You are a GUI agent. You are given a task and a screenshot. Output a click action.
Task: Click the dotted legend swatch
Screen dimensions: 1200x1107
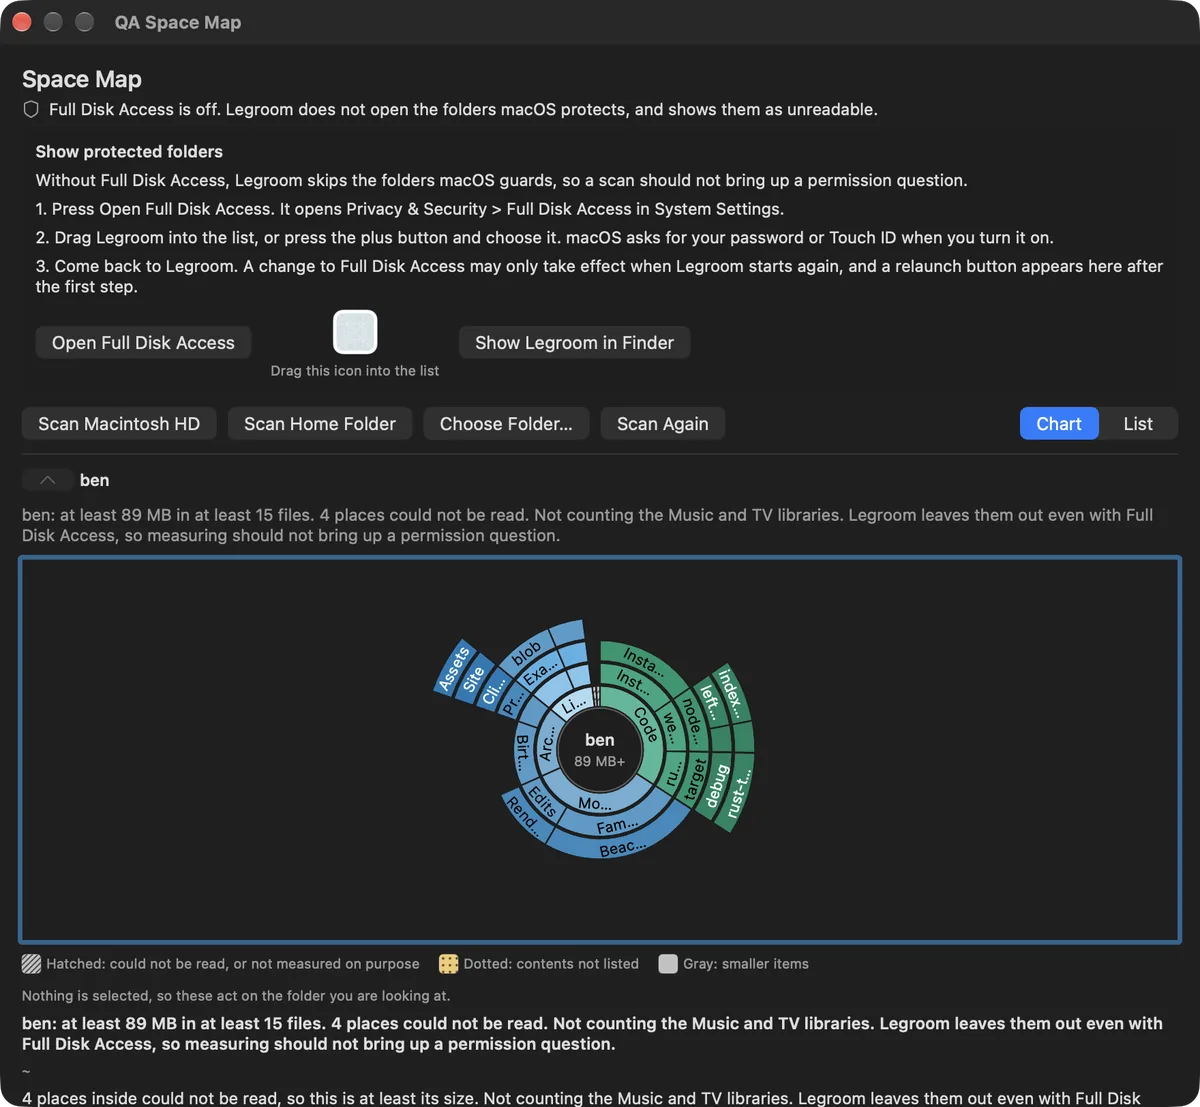tap(448, 964)
